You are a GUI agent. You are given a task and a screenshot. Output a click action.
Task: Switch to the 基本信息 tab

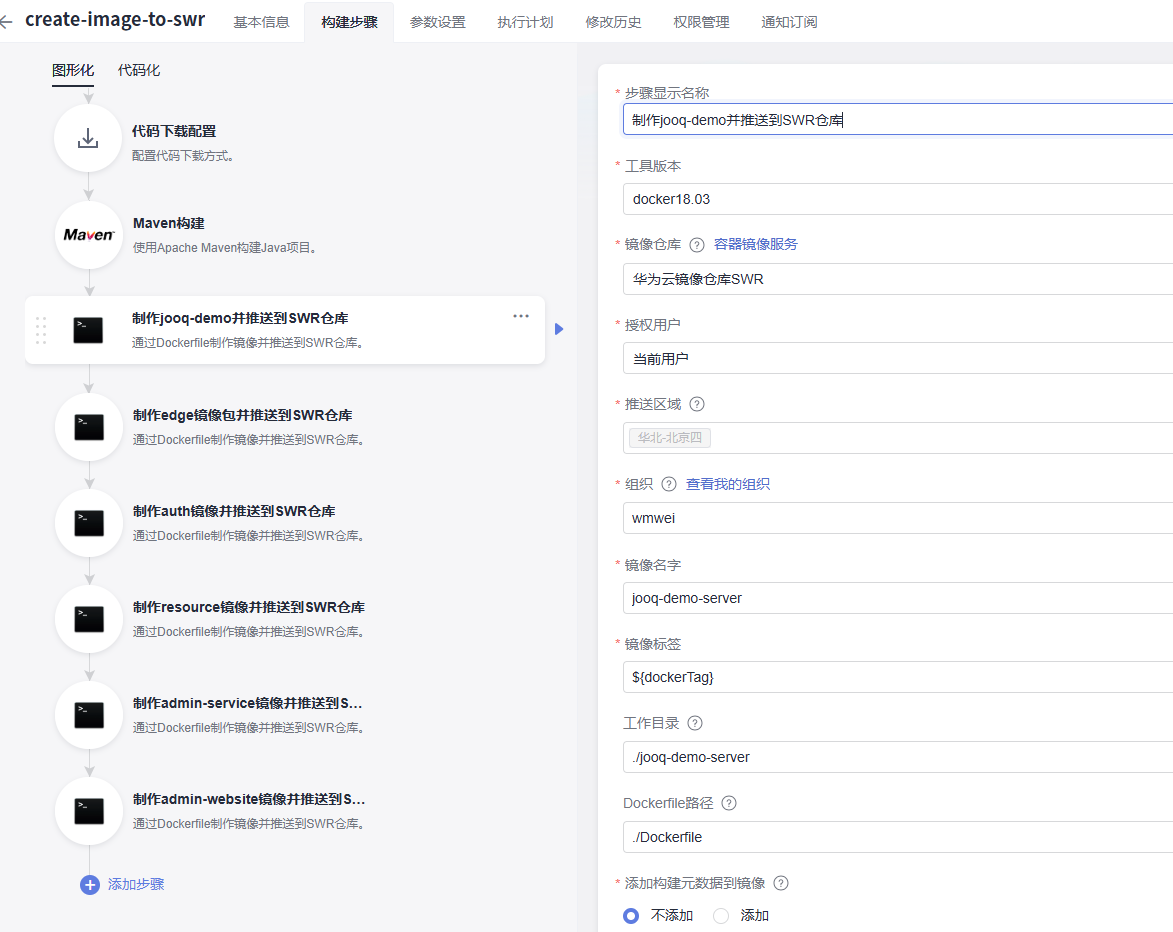click(x=261, y=22)
